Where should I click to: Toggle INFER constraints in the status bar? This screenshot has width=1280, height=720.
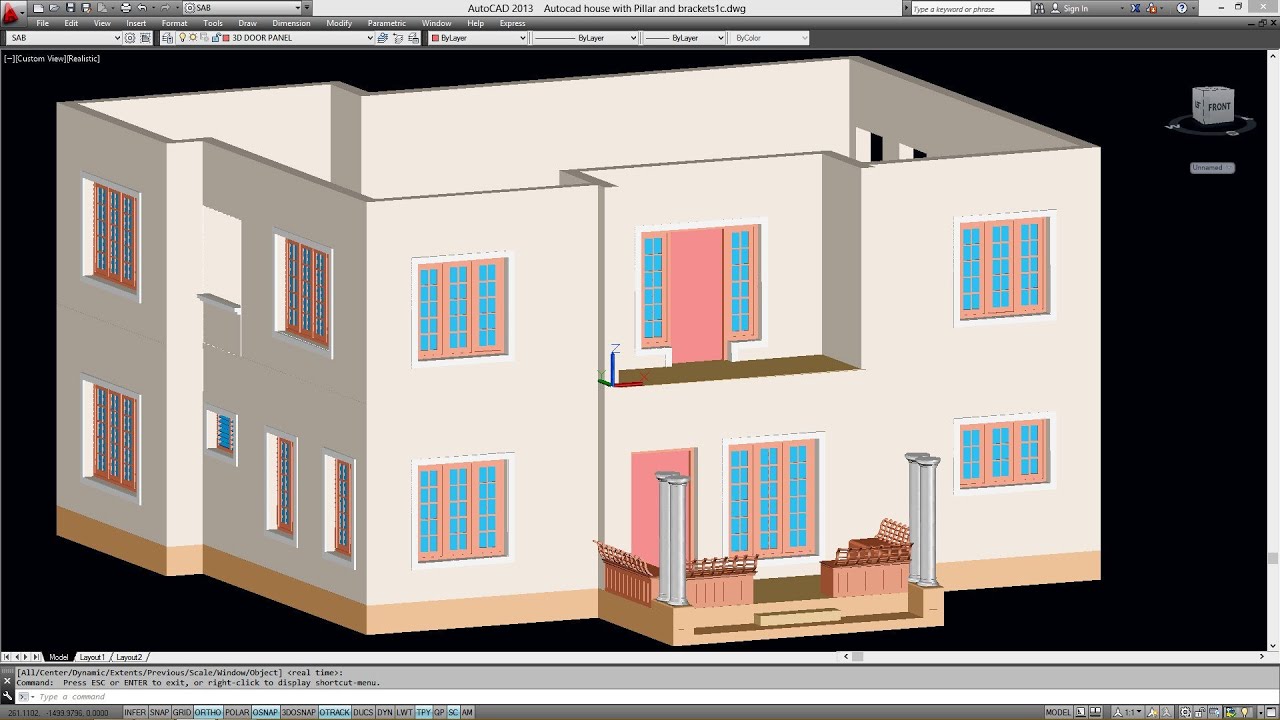click(x=135, y=712)
